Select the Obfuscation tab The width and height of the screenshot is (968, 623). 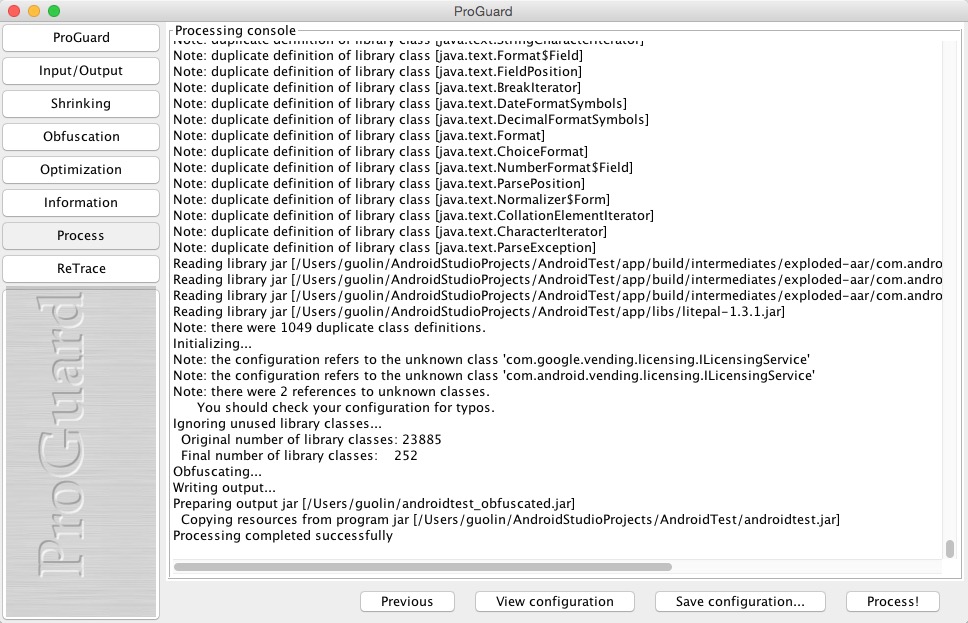81,136
